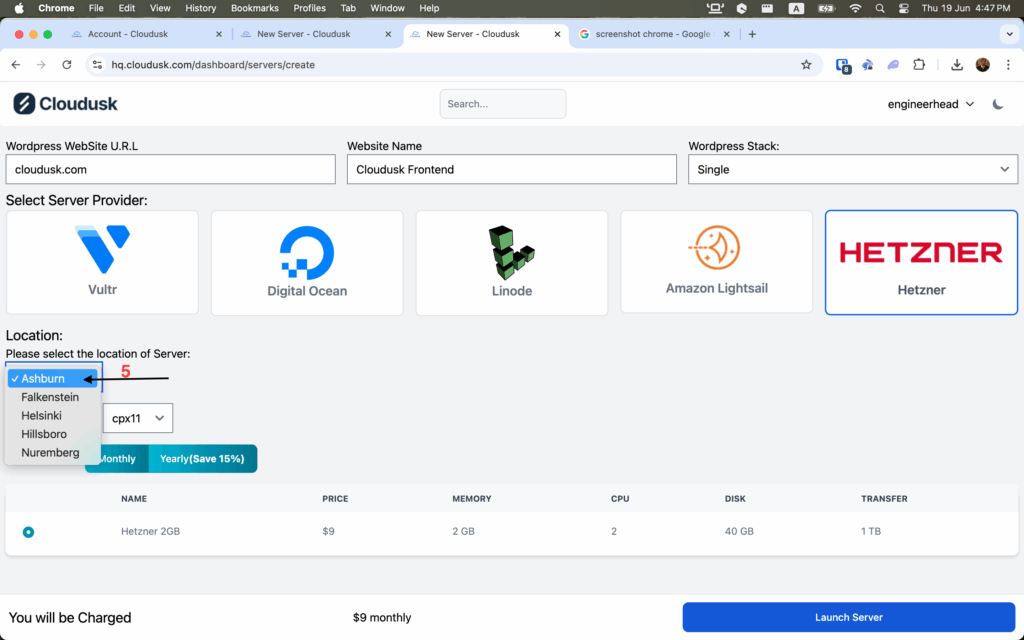Open Chrome extensions puzzle icon
This screenshot has width=1024, height=640.
(919, 65)
